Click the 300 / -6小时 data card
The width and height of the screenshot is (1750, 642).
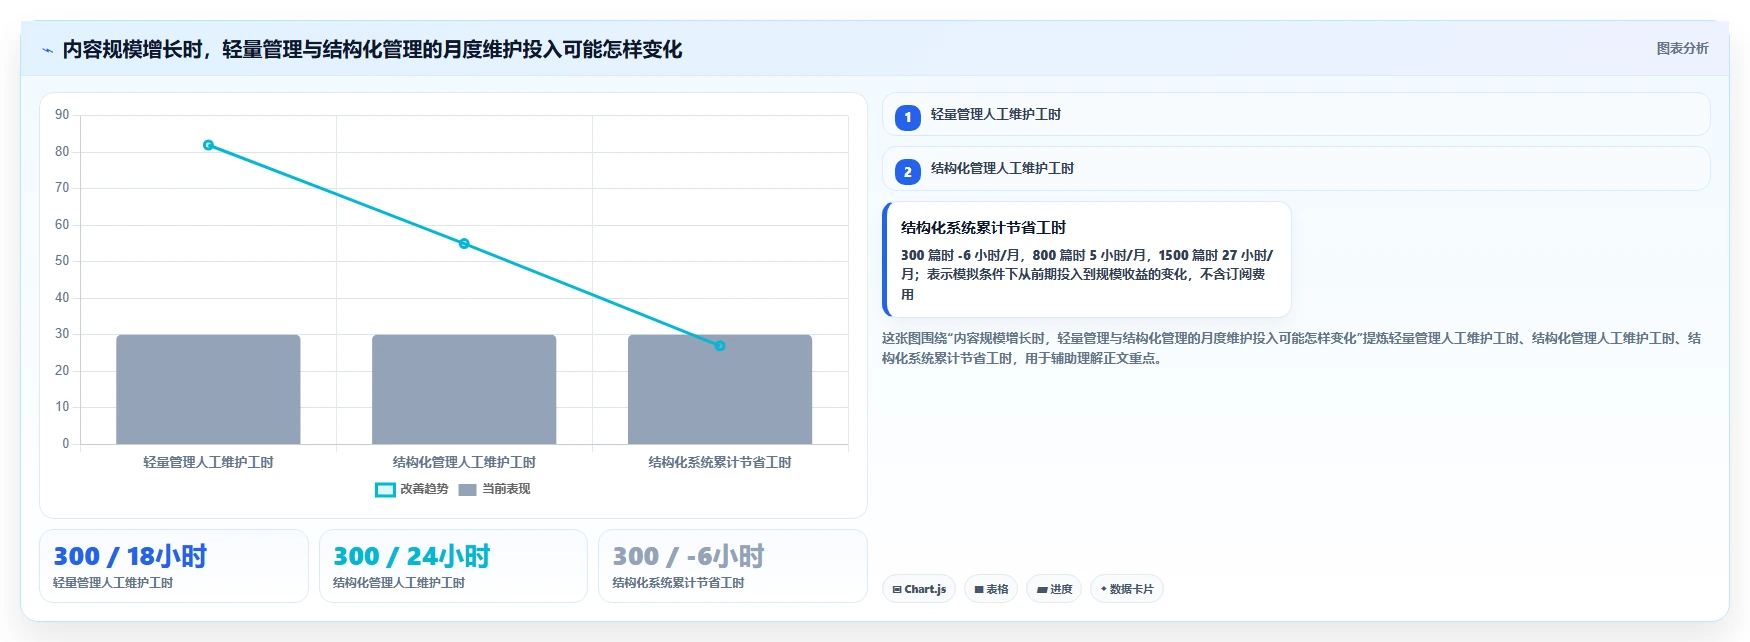pyautogui.click(x=733, y=566)
